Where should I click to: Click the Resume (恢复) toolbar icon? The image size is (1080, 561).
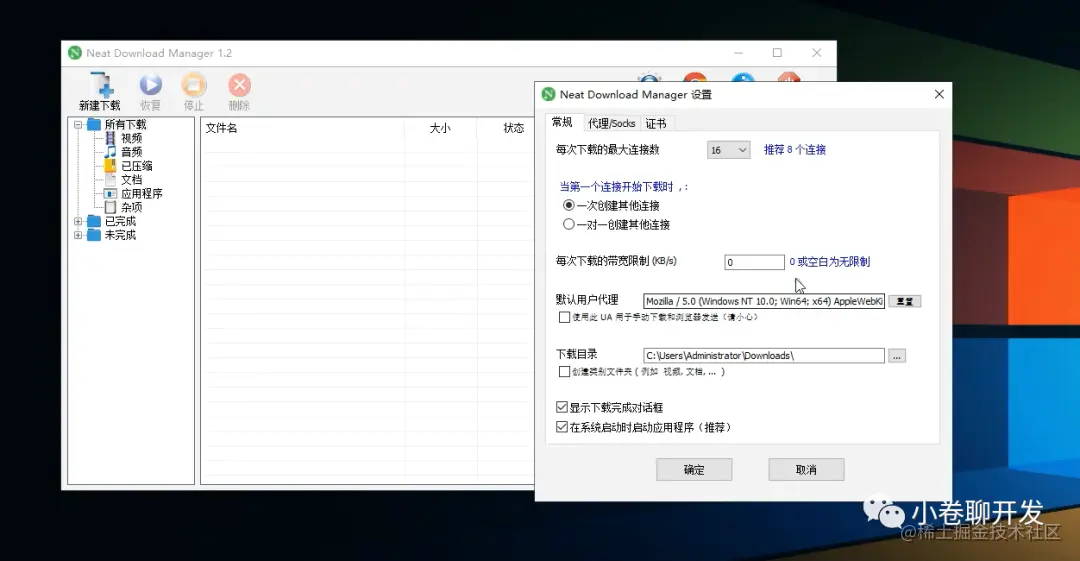(150, 91)
